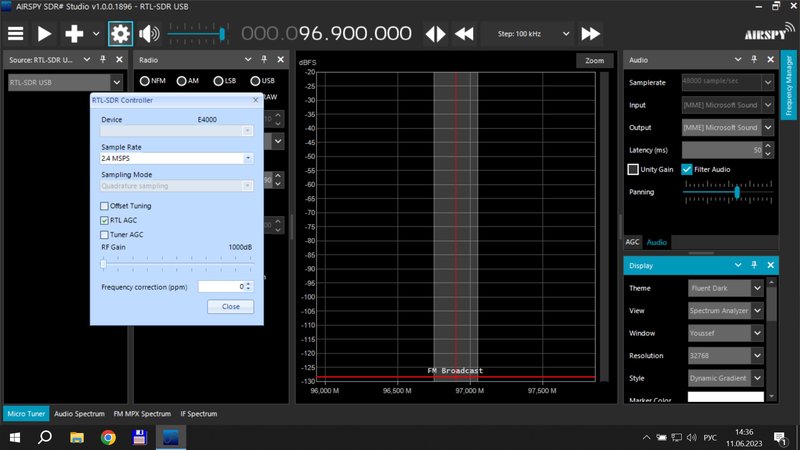Expand the arrow beside the plus icon
The width and height of the screenshot is (800, 450).
pyautogui.click(x=96, y=34)
